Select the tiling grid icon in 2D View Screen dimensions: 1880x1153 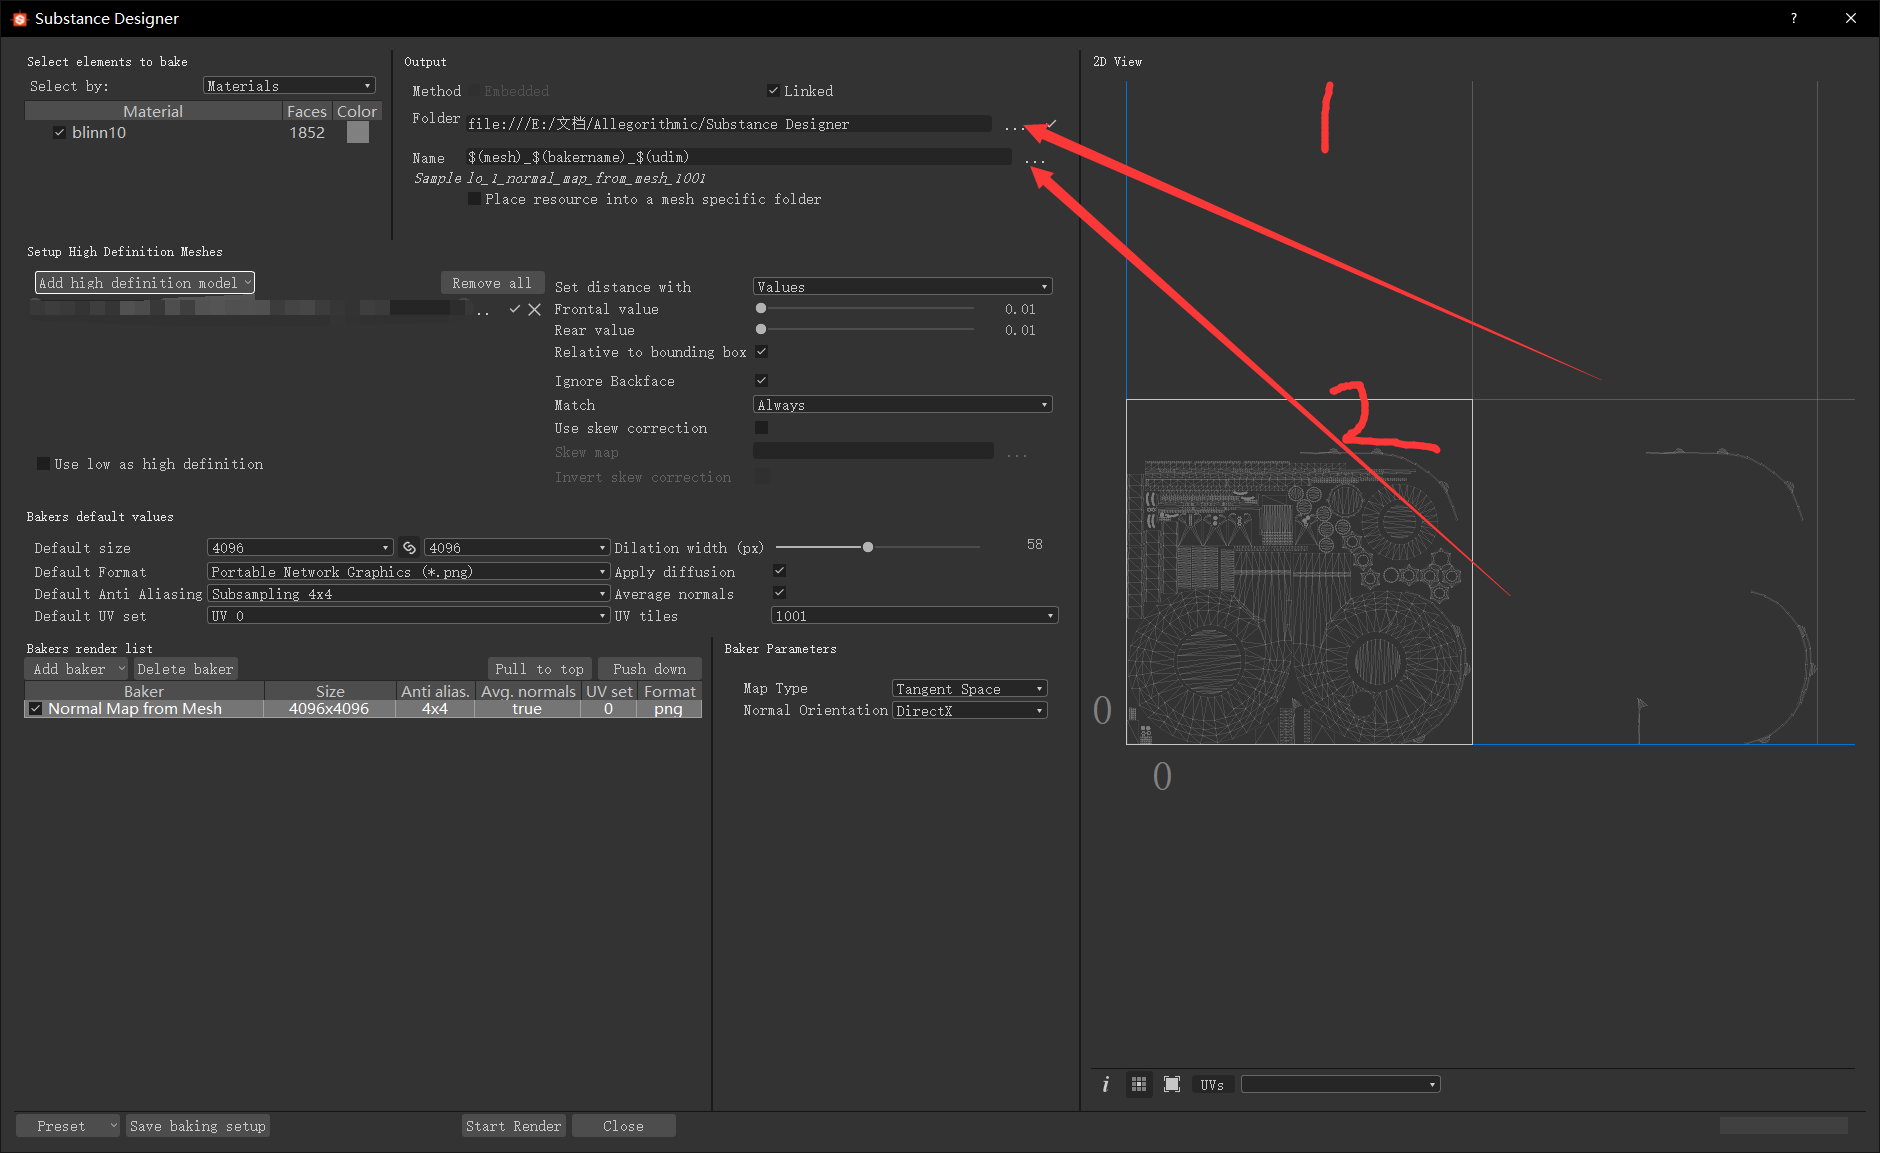tap(1138, 1084)
